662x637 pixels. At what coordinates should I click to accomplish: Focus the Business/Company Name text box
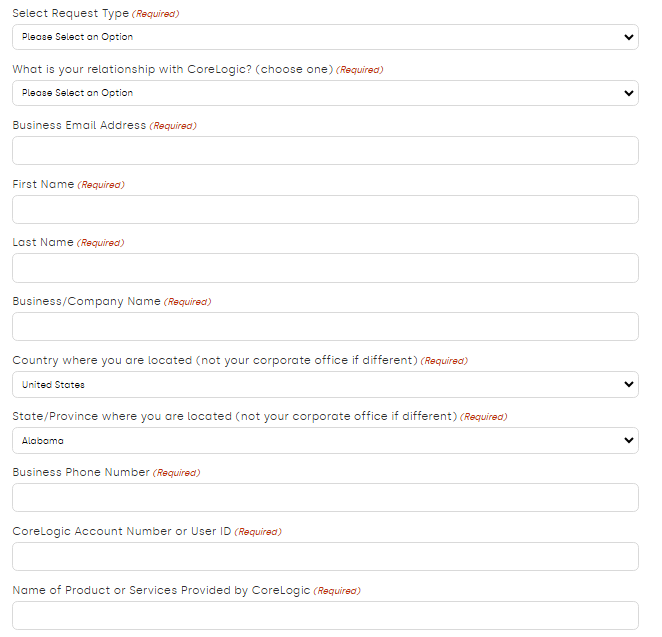pyautogui.click(x=325, y=327)
